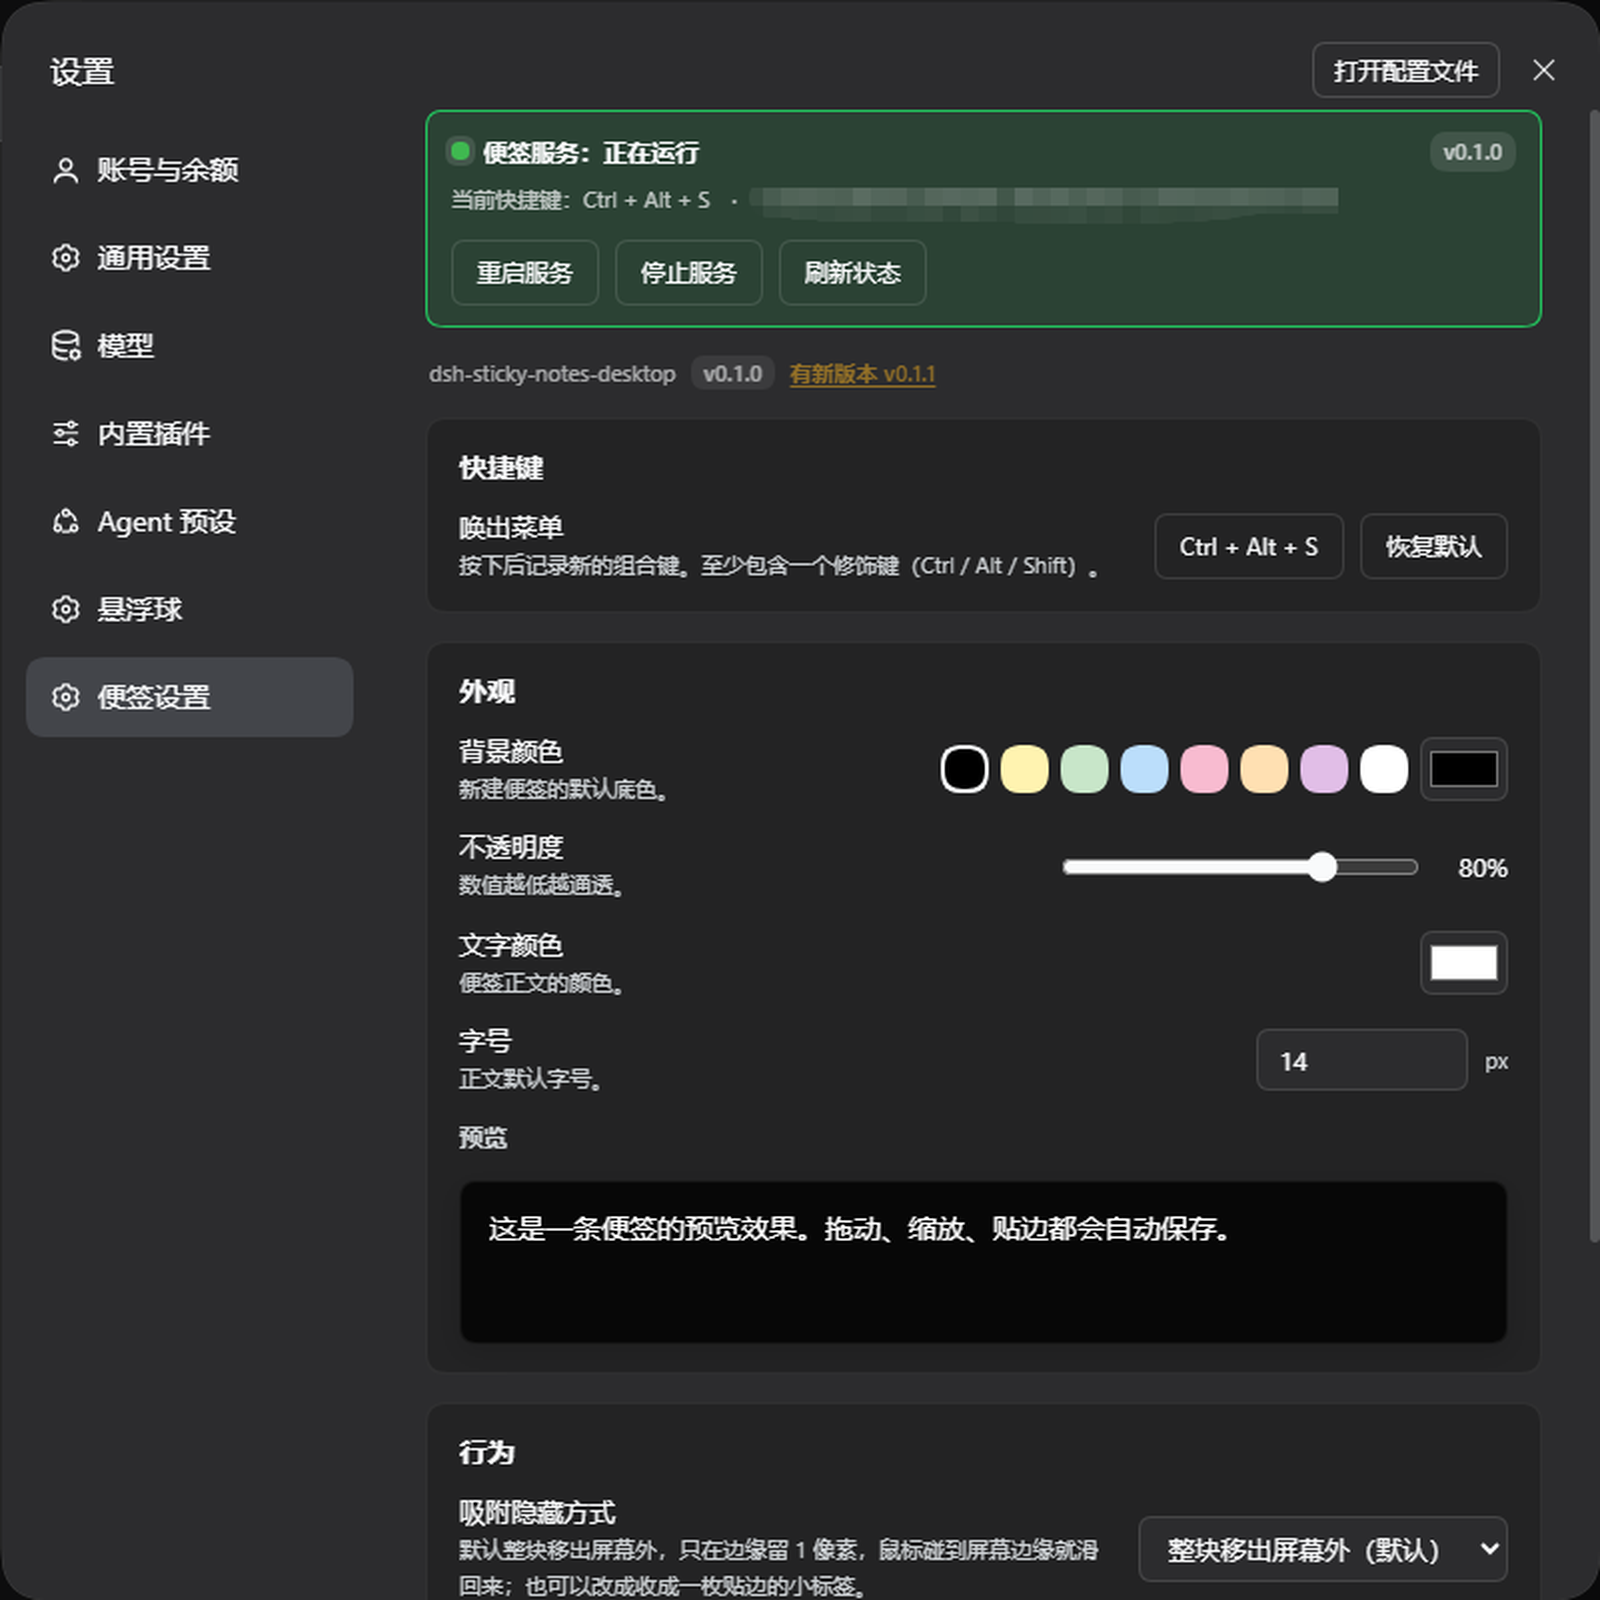Choose the black background color swatch
Viewport: 1600px width, 1600px height.
coord(964,769)
